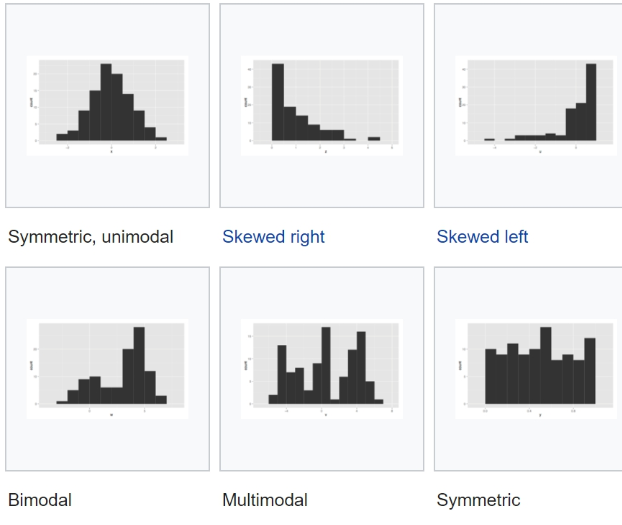The image size is (622, 525).
Task: Click tallest bar in the skewed right histogram
Action: click(278, 103)
